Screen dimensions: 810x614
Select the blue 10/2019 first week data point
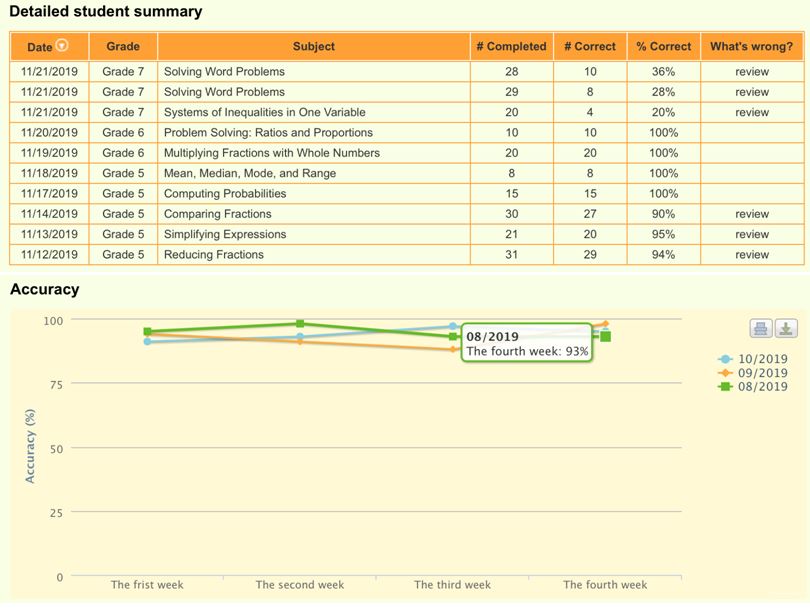[x=147, y=341]
